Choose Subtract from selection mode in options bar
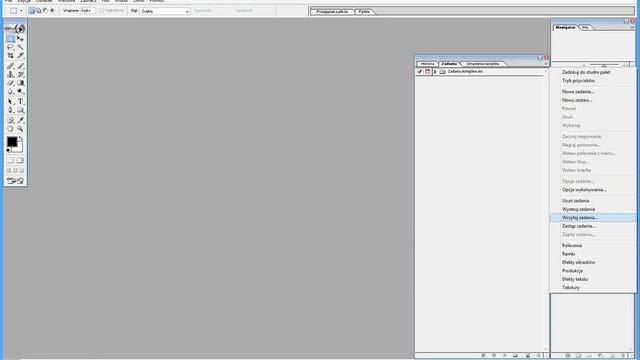640x360 pixels. pyautogui.click(x=45, y=11)
